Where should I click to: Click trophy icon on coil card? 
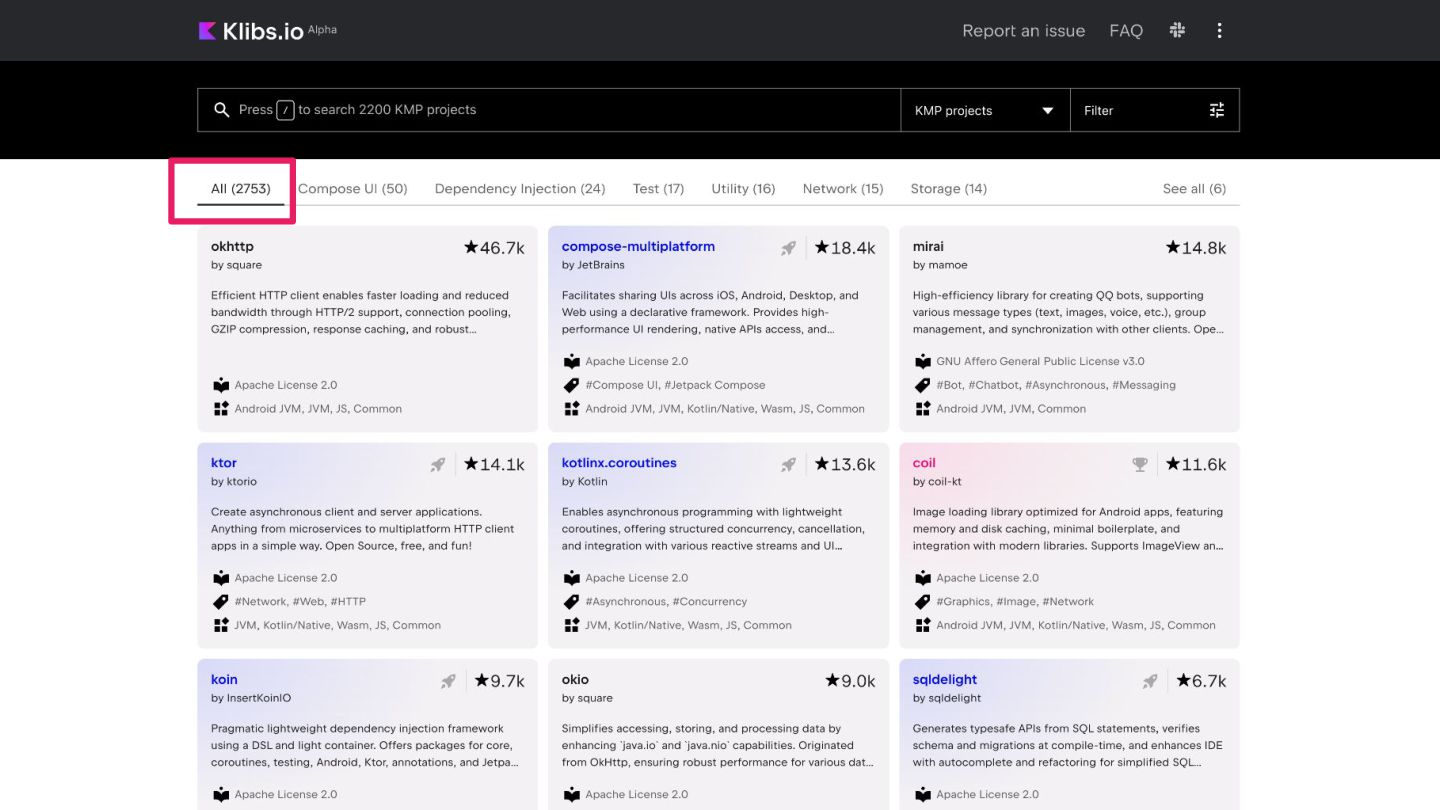1139,464
